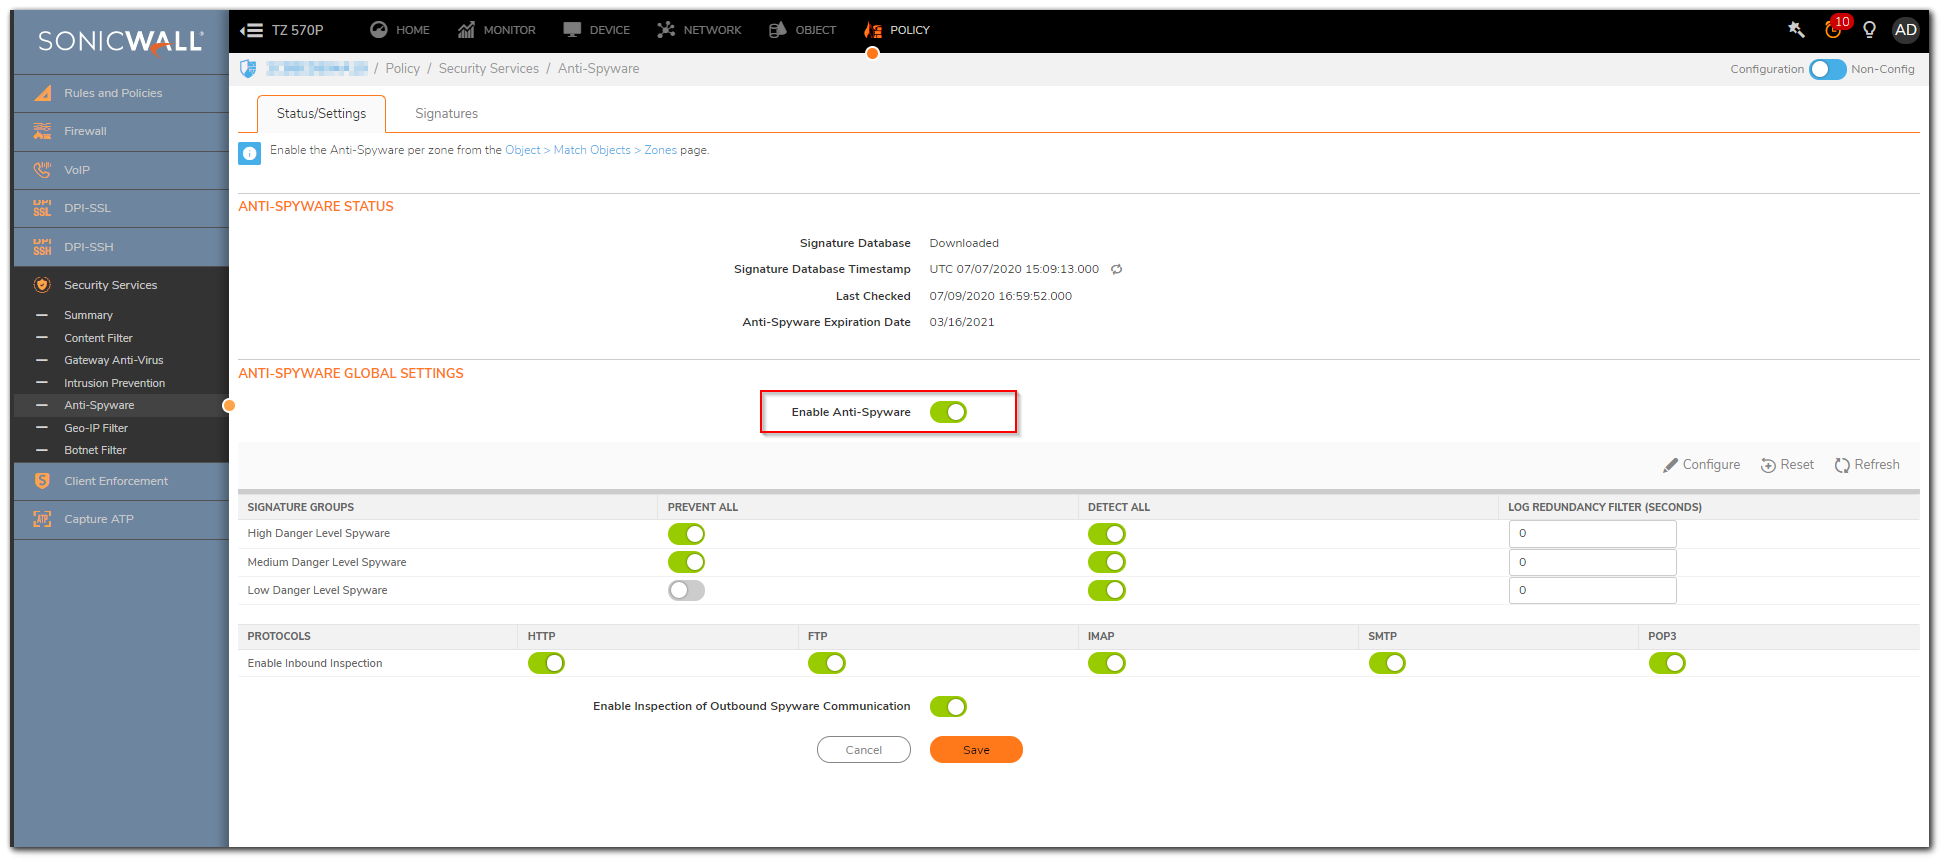Open the AD user avatar menu

[x=1906, y=30]
